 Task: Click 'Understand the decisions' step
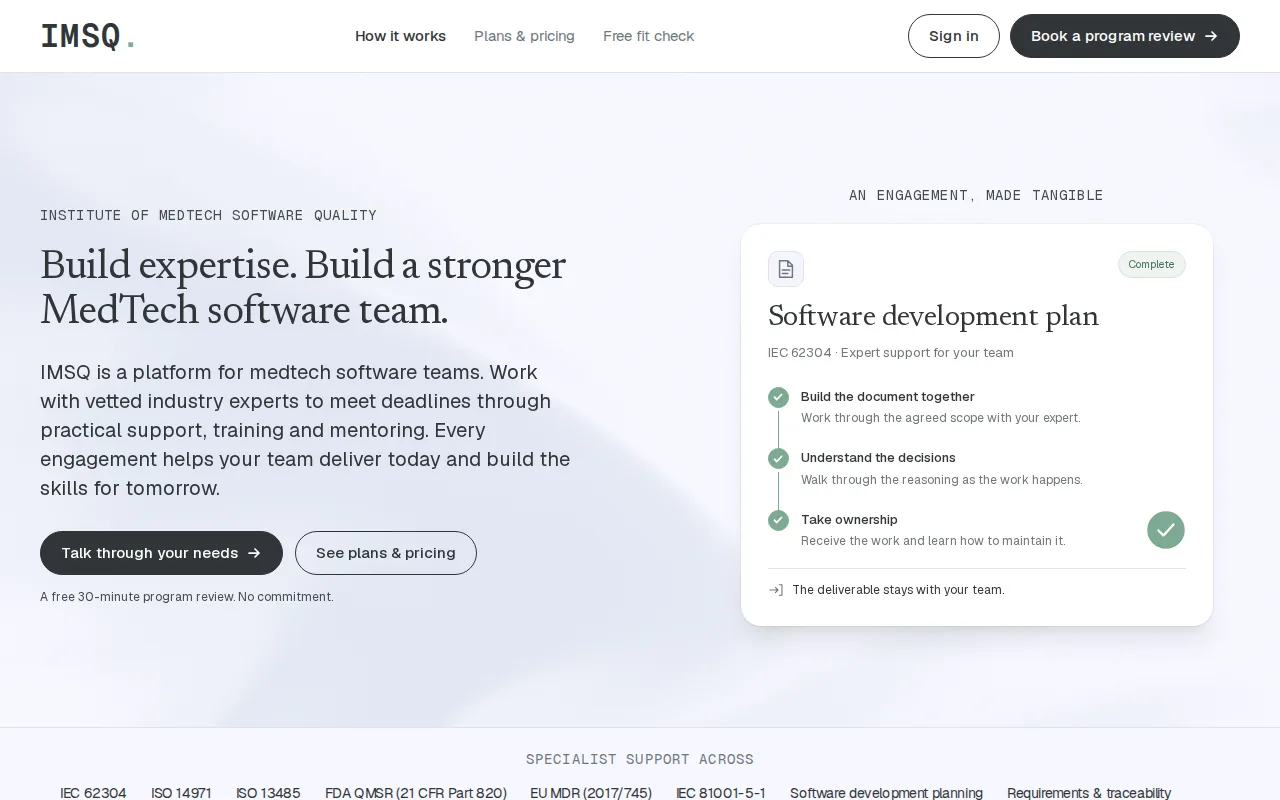tap(878, 458)
